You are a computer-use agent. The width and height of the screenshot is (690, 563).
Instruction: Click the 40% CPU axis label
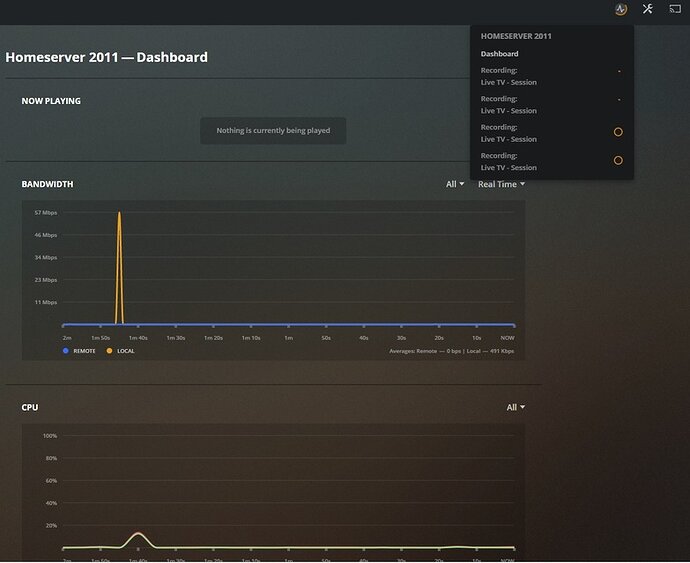[51, 503]
